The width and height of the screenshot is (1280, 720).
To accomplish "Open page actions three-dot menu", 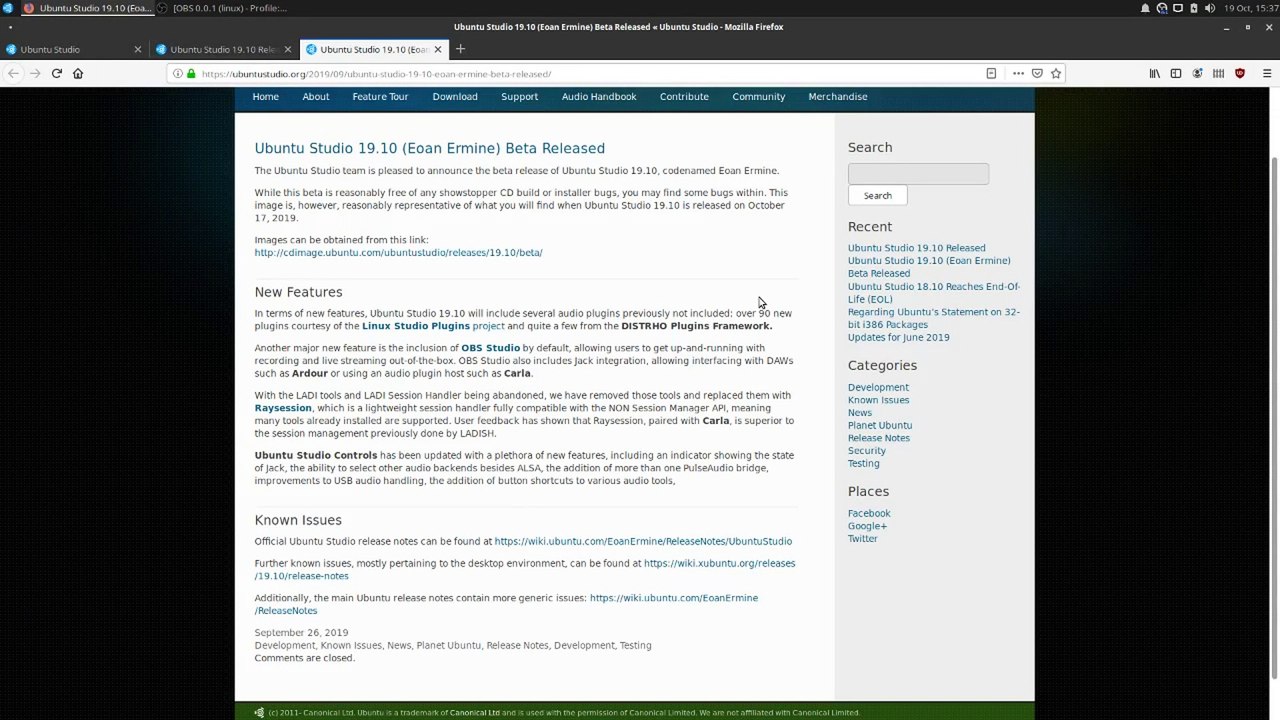I will coord(1018,73).
